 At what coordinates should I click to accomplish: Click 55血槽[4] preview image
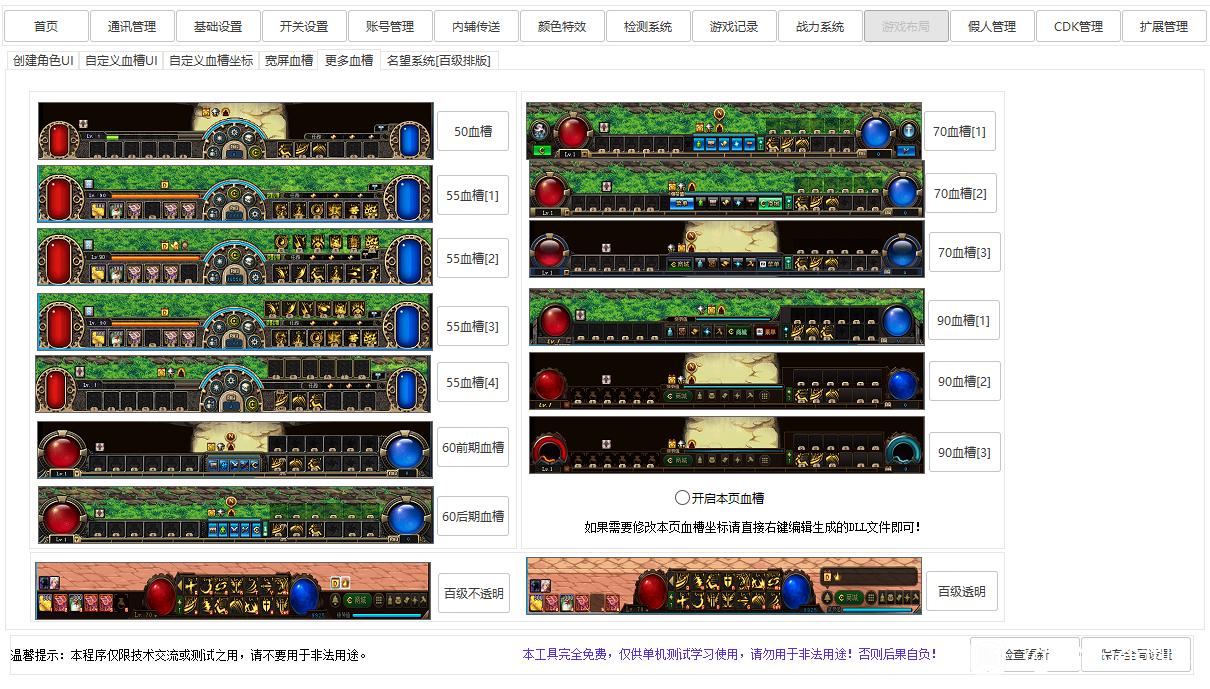click(233, 384)
